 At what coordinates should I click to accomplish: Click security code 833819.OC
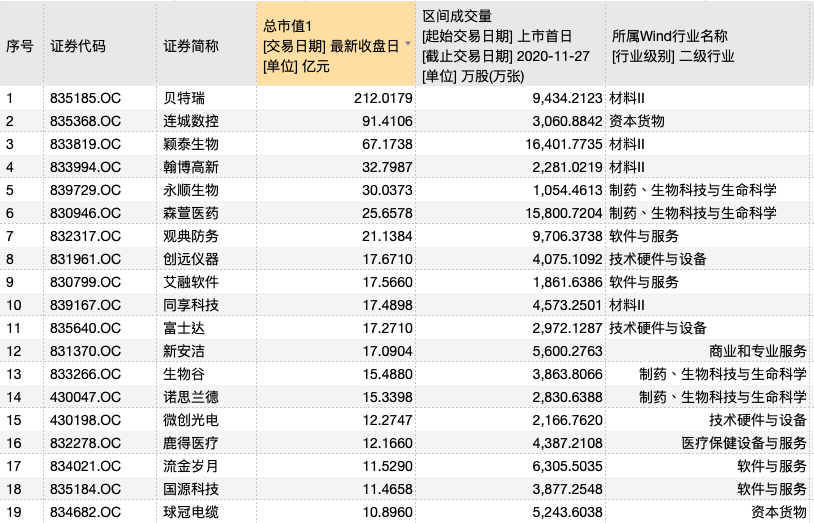tap(85, 144)
